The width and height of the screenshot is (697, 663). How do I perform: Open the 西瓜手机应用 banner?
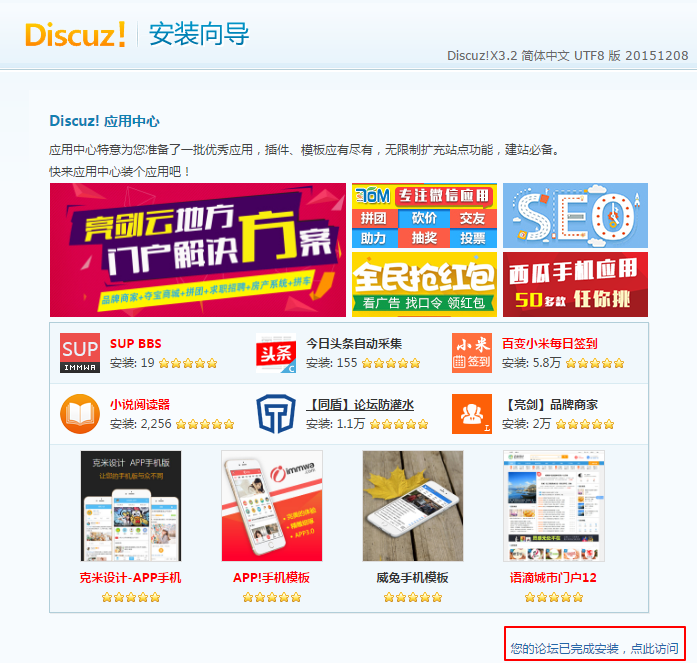coord(575,284)
